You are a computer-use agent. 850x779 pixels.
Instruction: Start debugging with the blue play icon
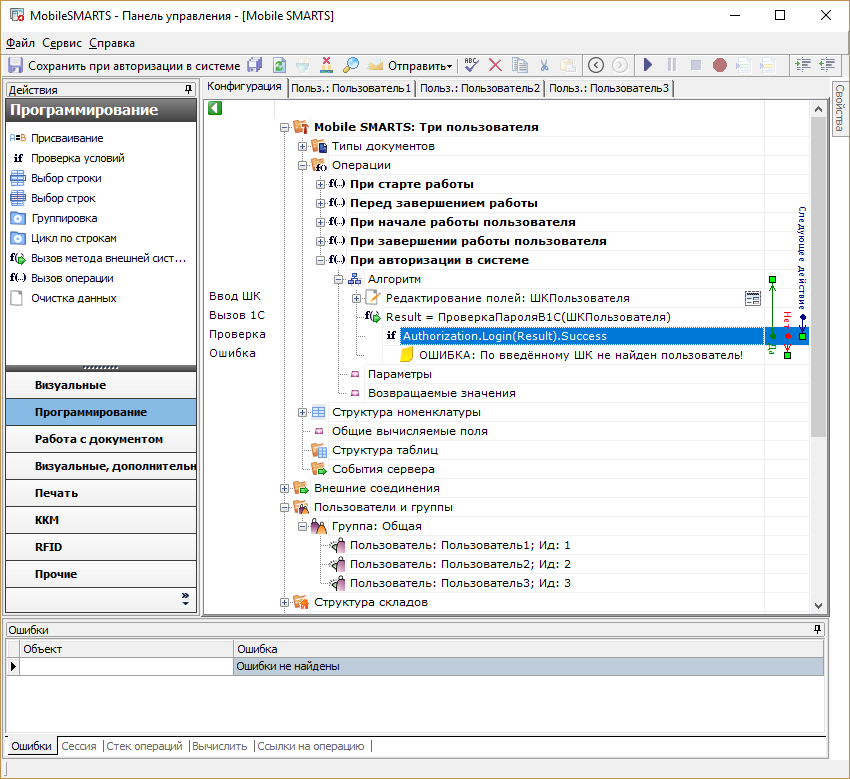pyautogui.click(x=647, y=65)
